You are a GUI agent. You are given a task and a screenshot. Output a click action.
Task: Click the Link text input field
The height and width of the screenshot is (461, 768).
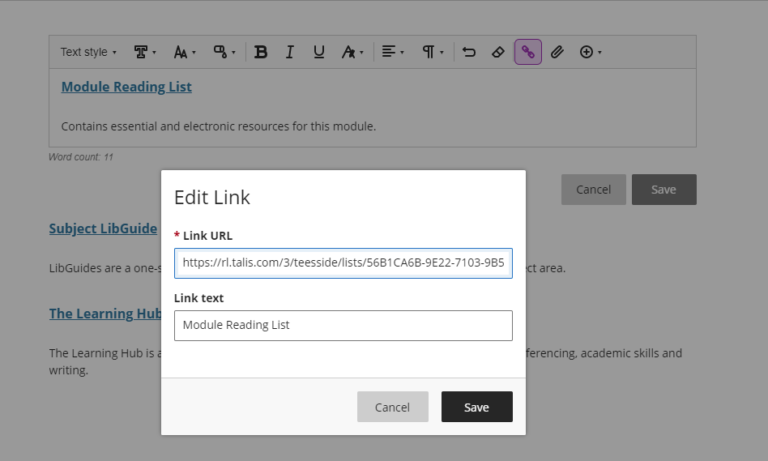[x=343, y=325]
